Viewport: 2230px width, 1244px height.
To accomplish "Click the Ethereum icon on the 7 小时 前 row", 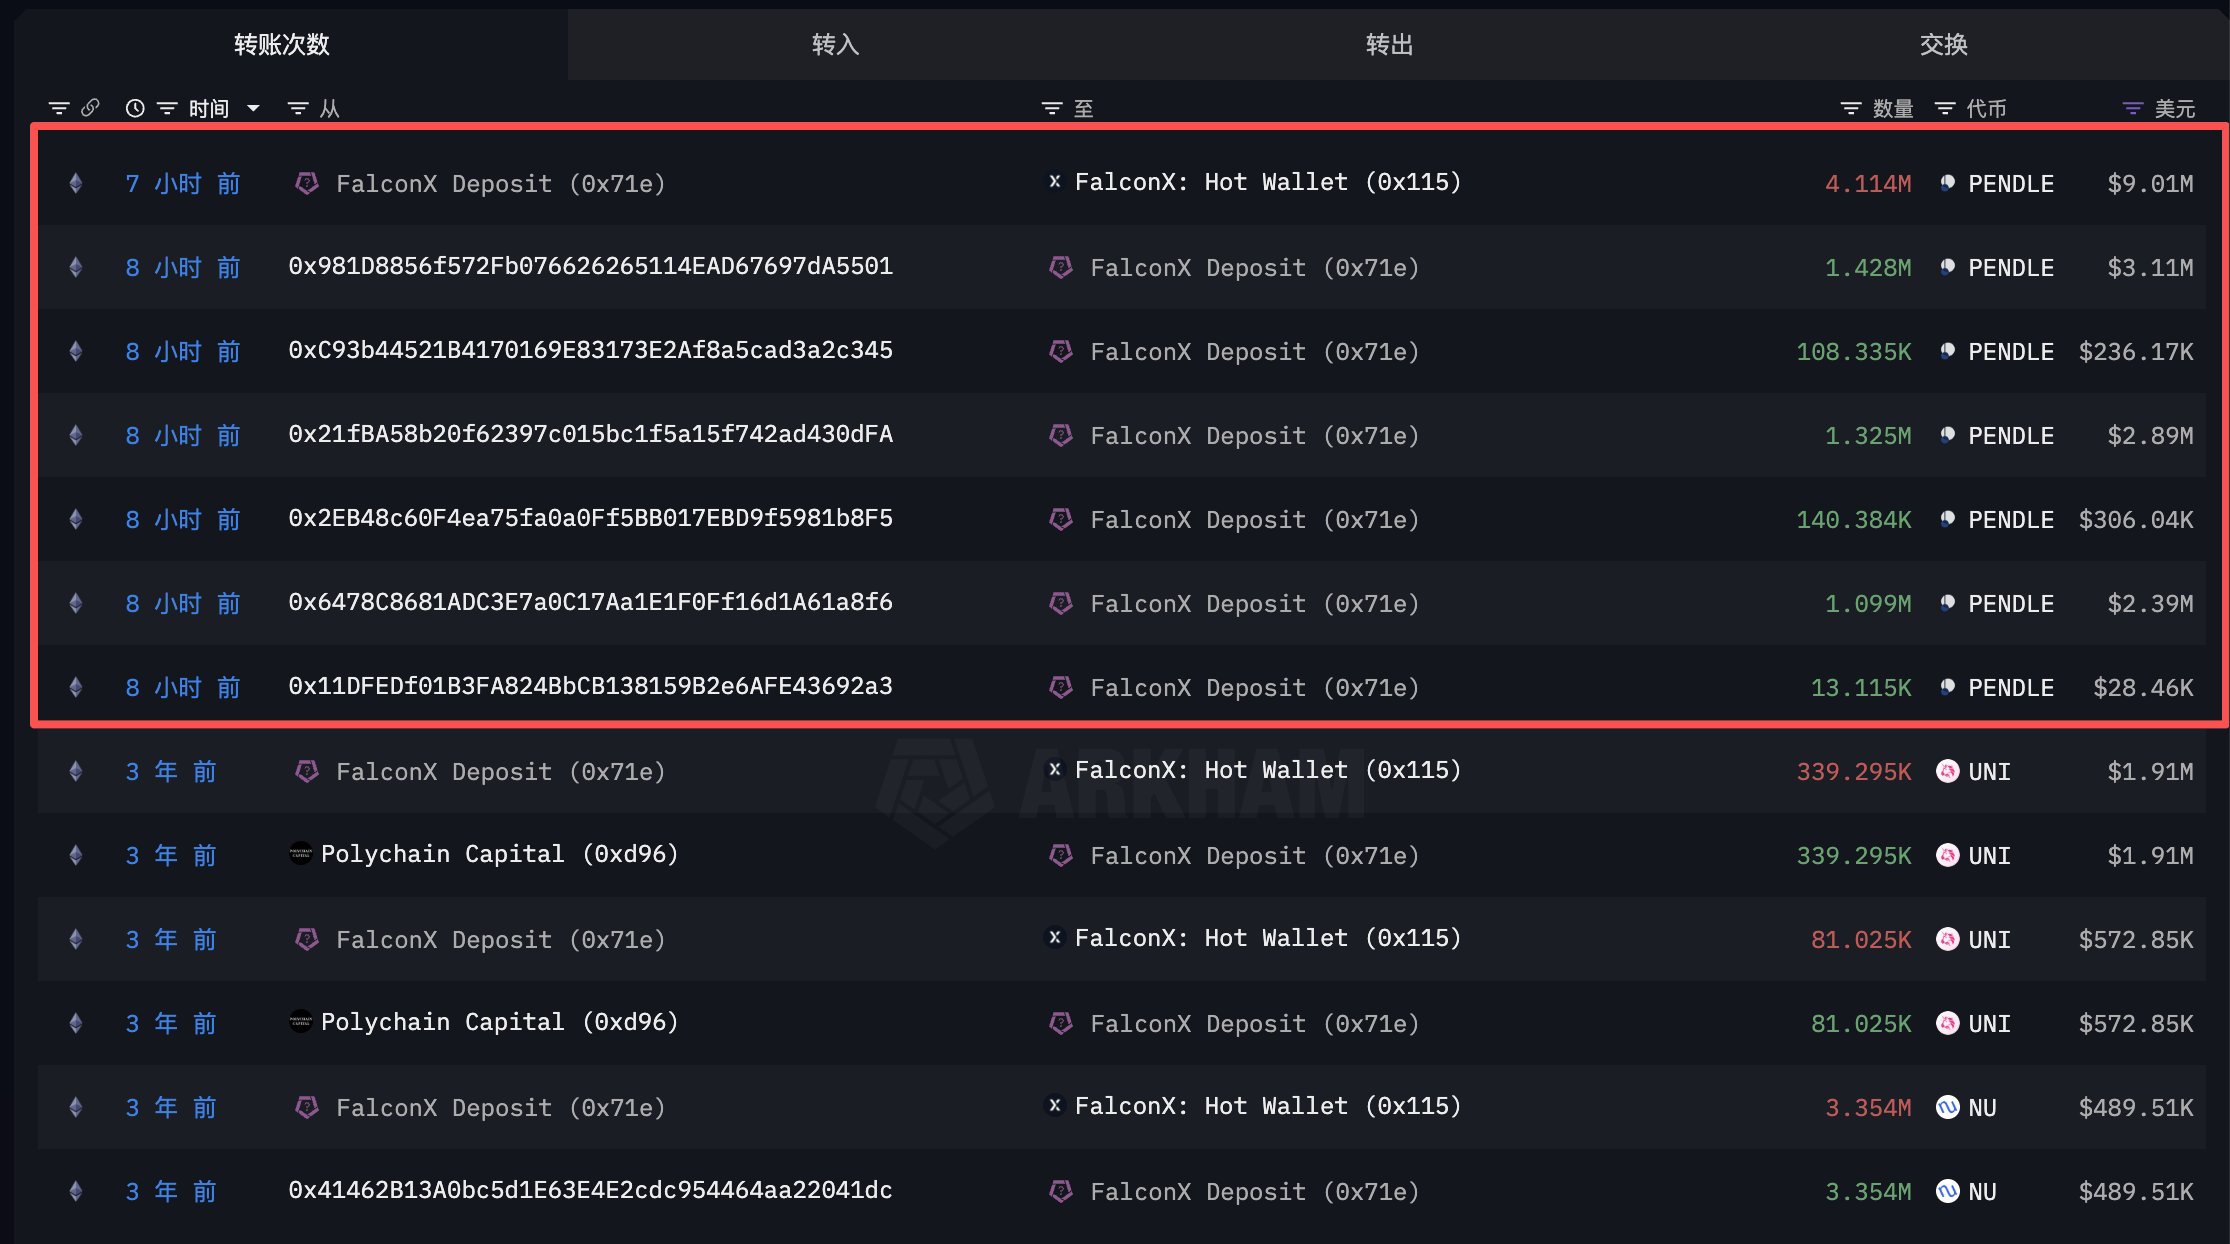I will (x=75, y=183).
